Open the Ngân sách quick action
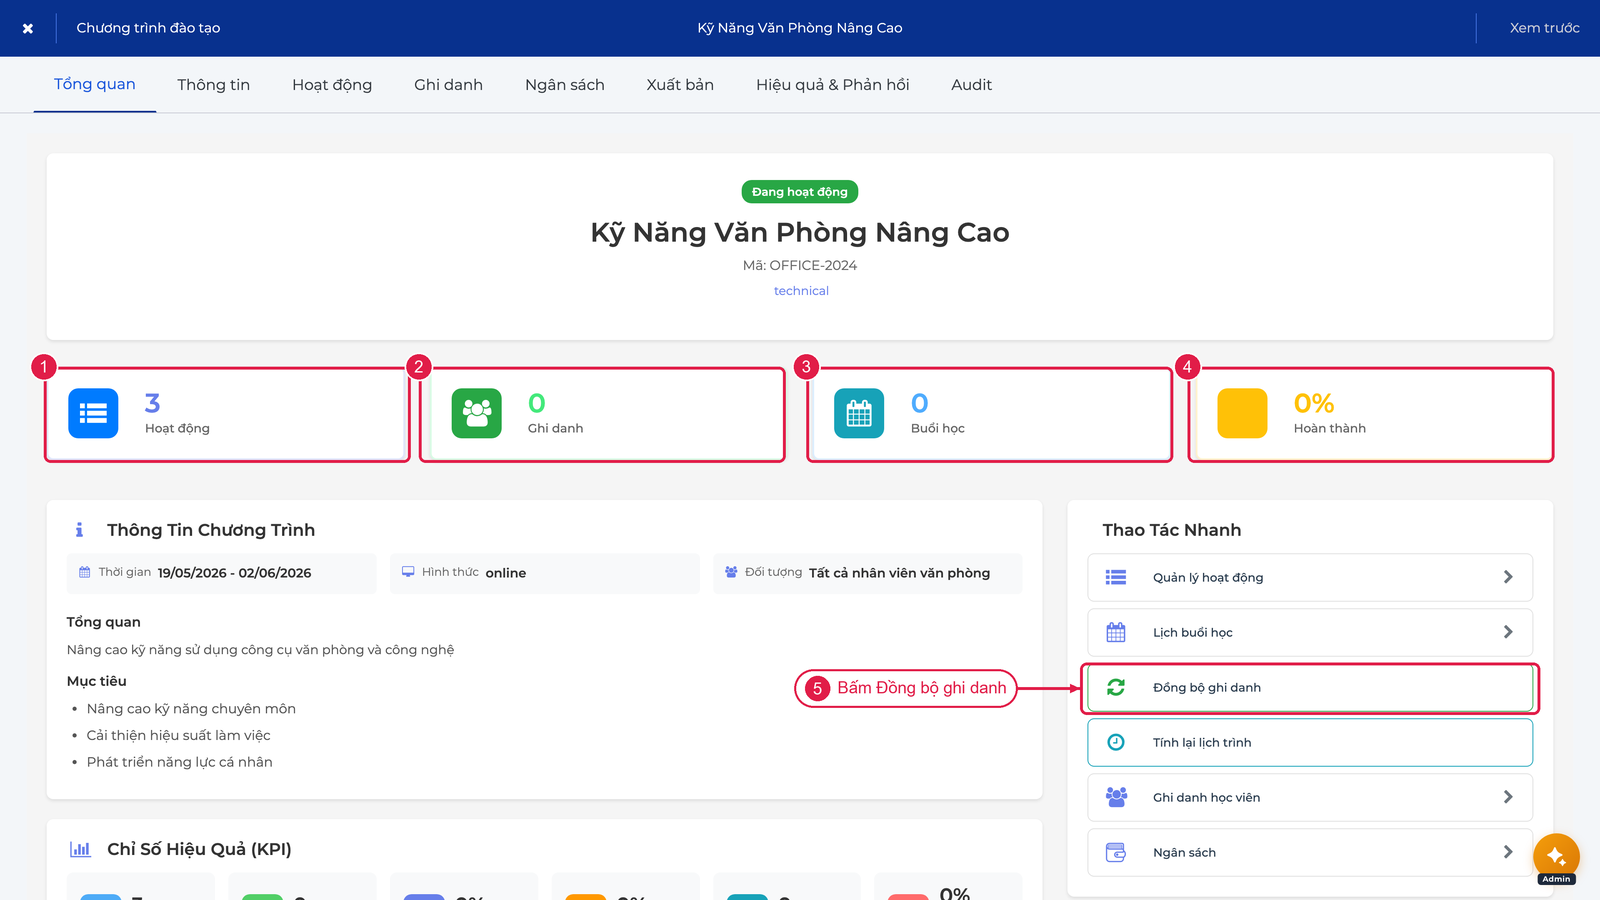Screen dimensions: 1600x900 pos(1310,852)
